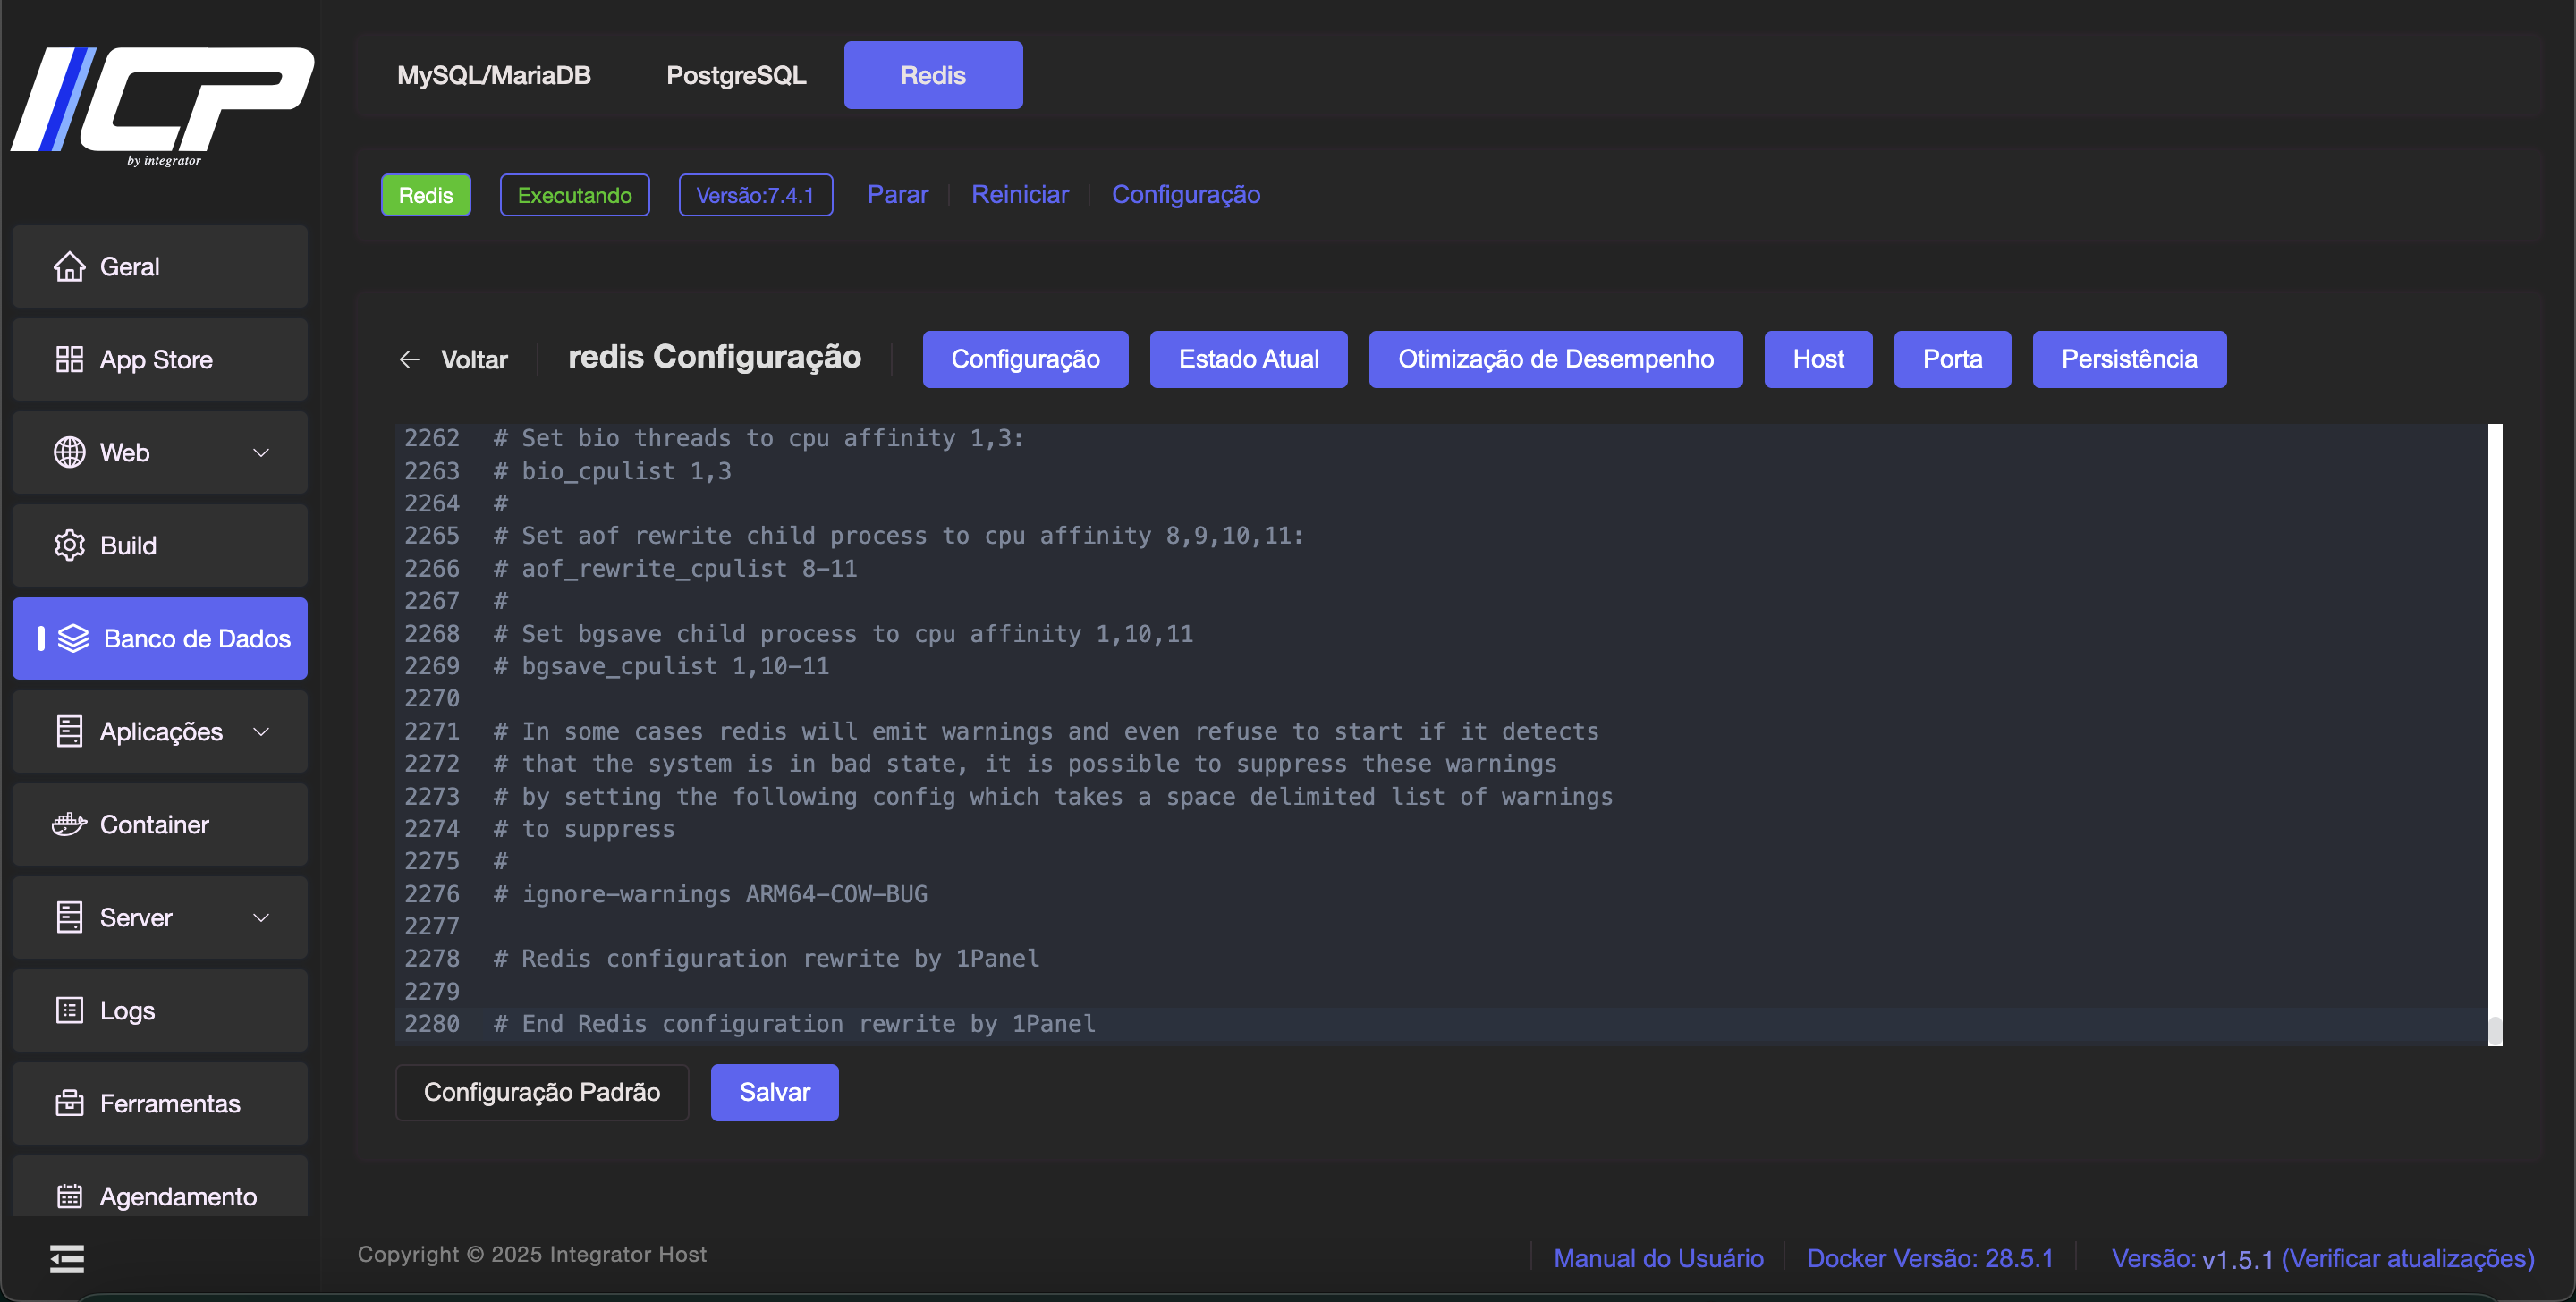Restore Configuração Padrão defaults
2576x1302 pixels.
tap(541, 1092)
